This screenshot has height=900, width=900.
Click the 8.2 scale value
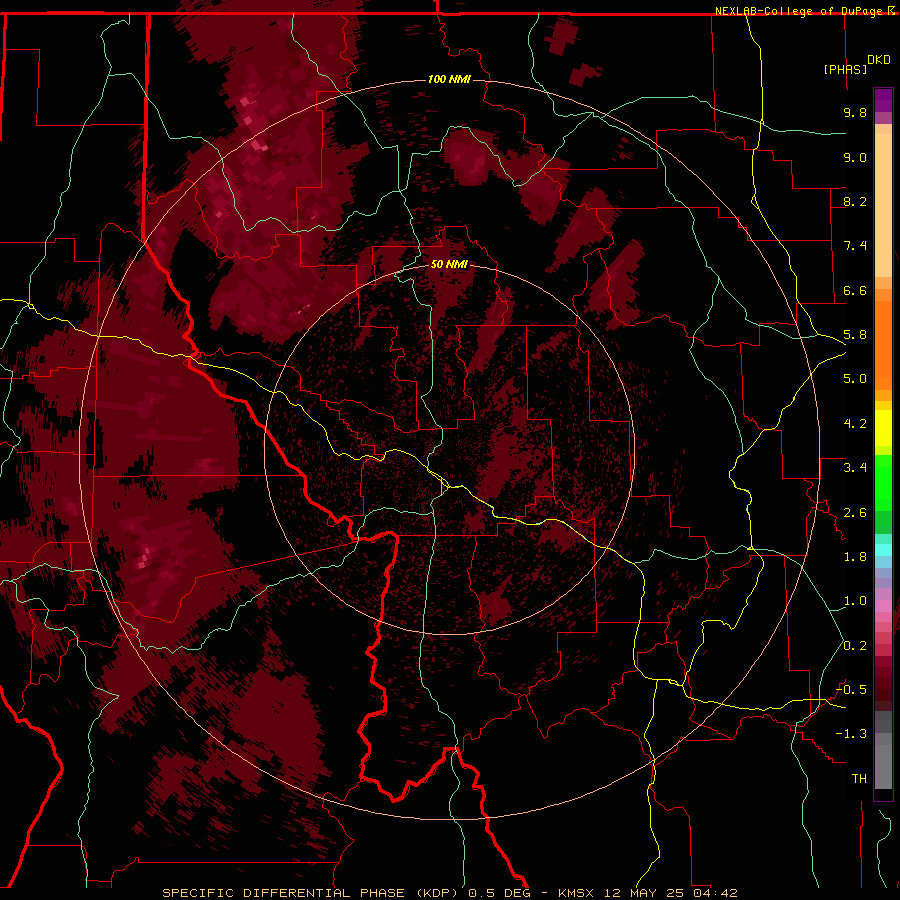coord(855,201)
